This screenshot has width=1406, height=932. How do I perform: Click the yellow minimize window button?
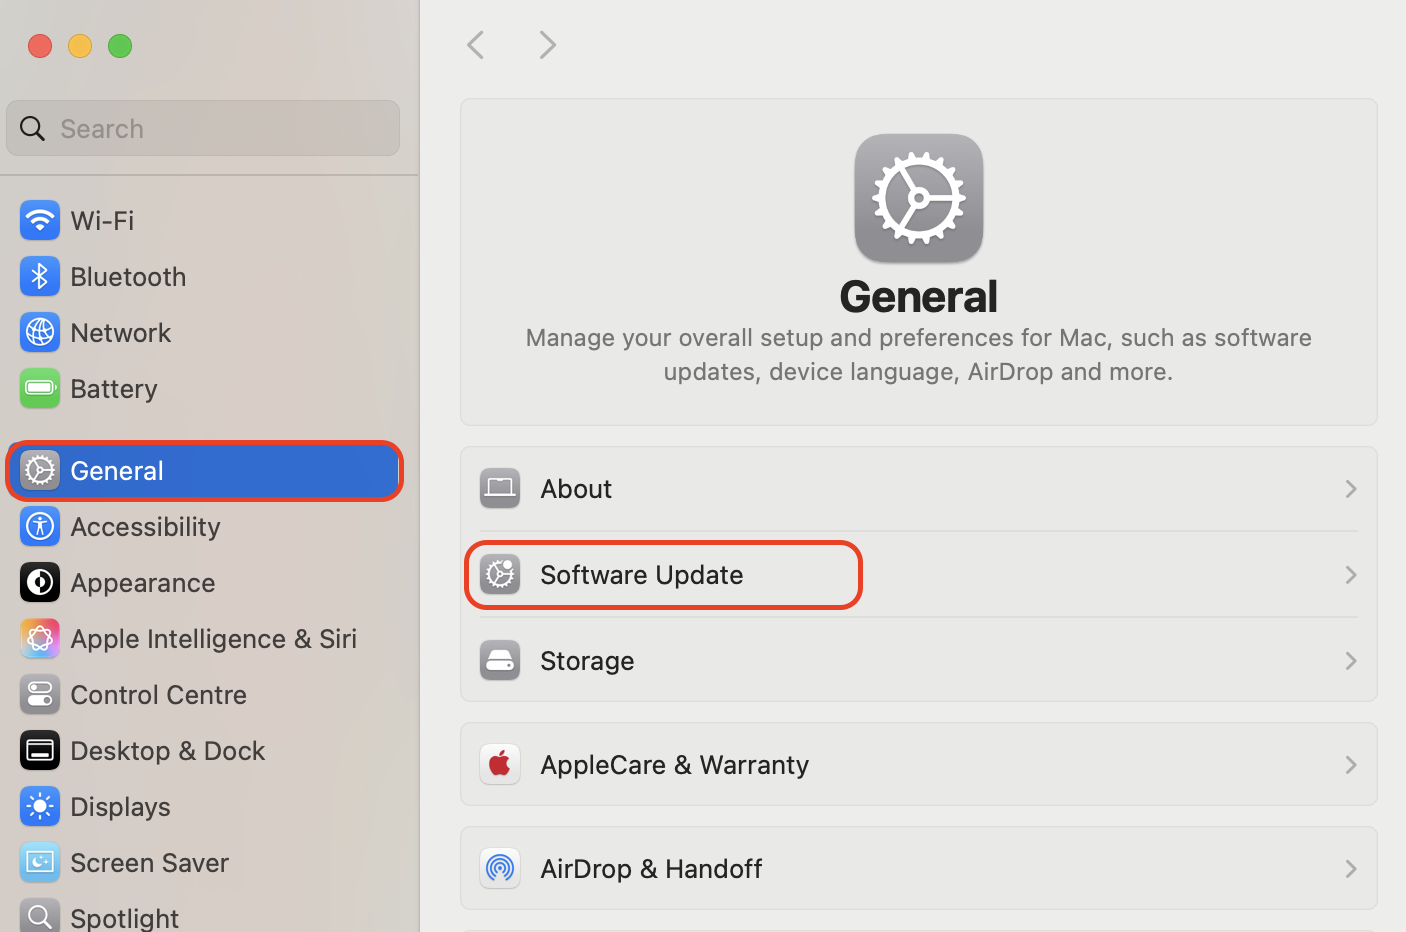click(x=80, y=46)
